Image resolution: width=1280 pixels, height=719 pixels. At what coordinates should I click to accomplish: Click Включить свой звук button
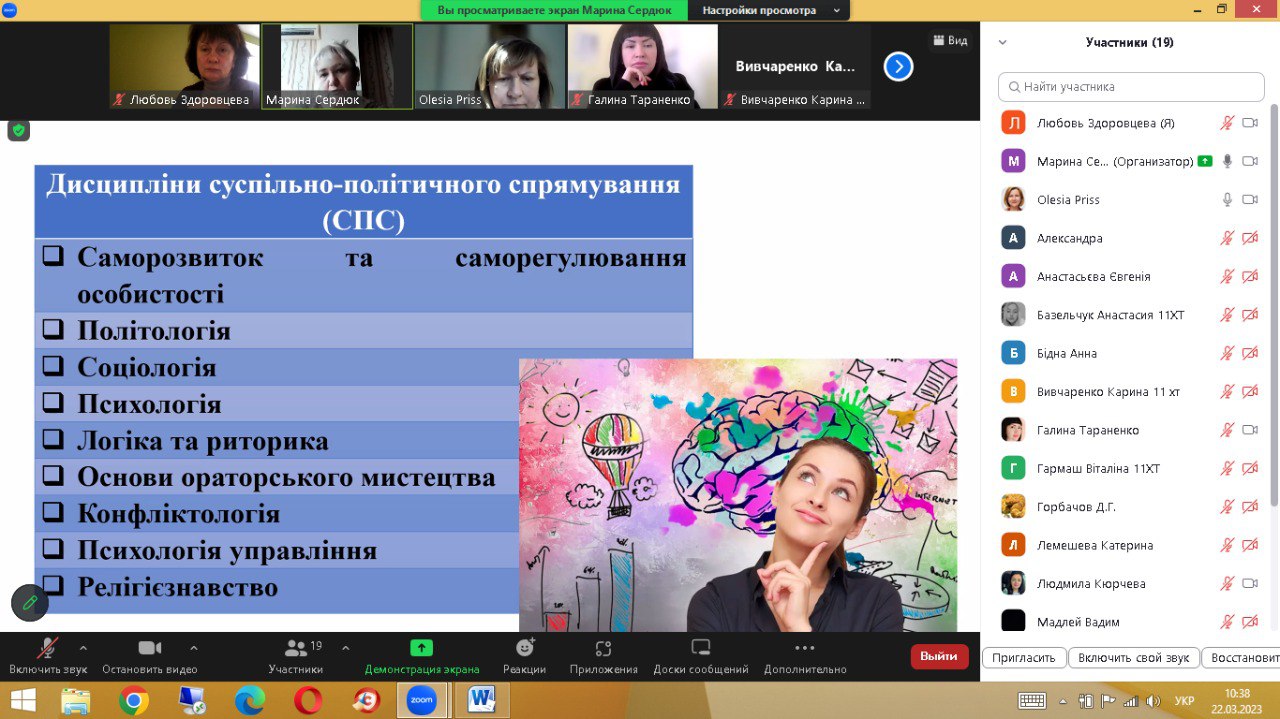(x=1133, y=657)
